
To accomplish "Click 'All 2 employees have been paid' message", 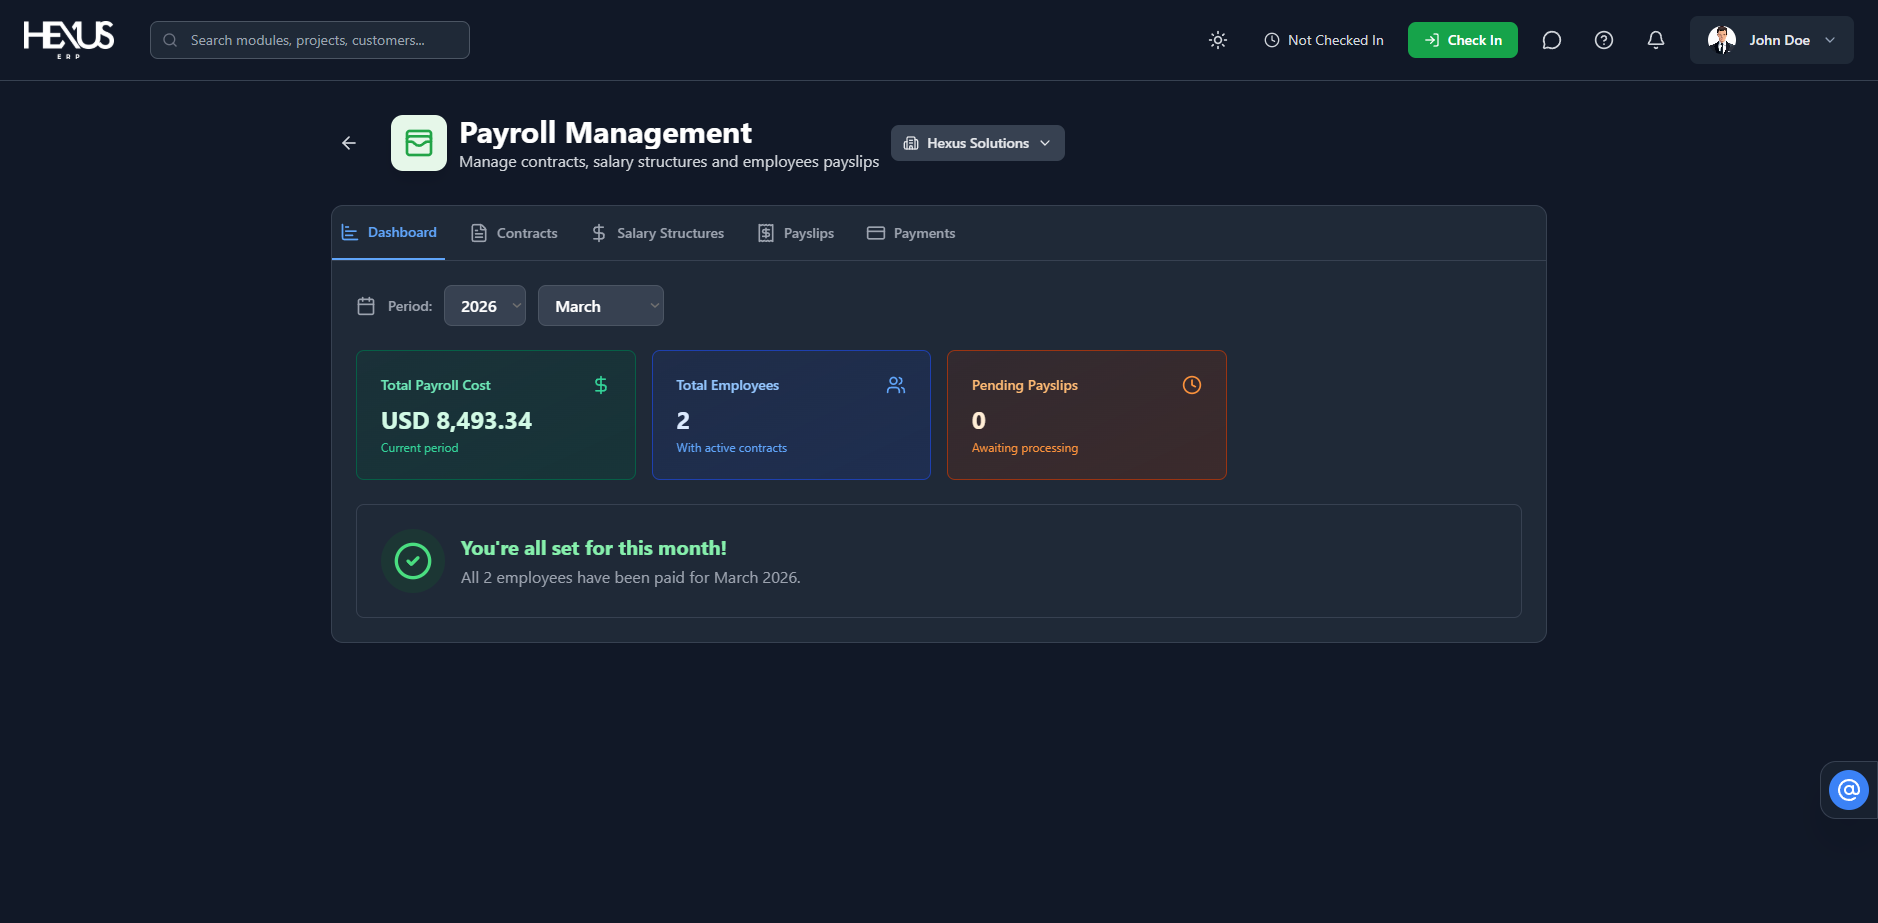I will pyautogui.click(x=631, y=578).
